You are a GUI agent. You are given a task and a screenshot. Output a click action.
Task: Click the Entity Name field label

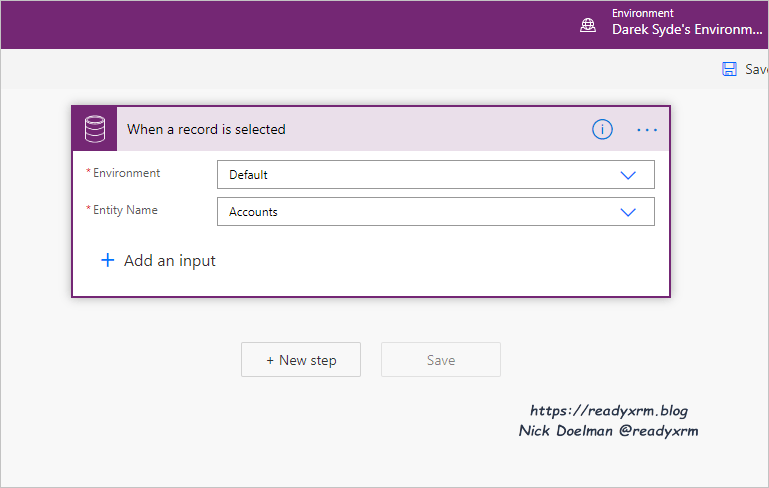(125, 210)
